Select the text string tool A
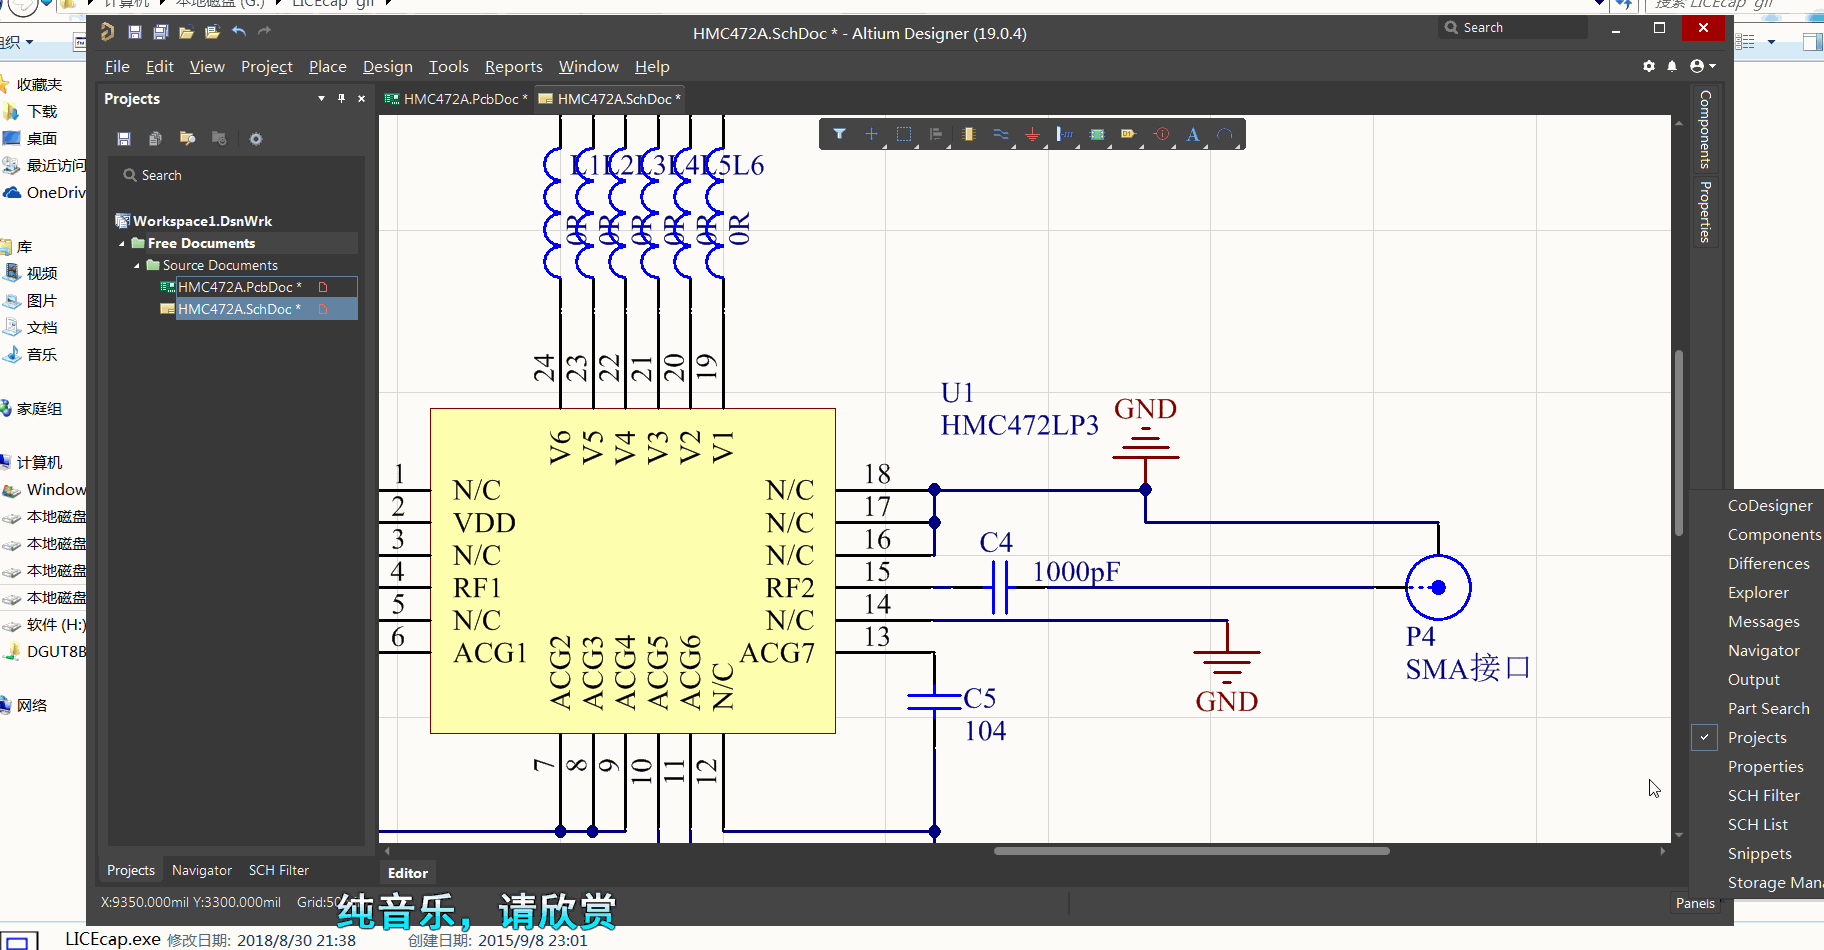Screen dimensions: 1824x950 pyautogui.click(x=1193, y=134)
